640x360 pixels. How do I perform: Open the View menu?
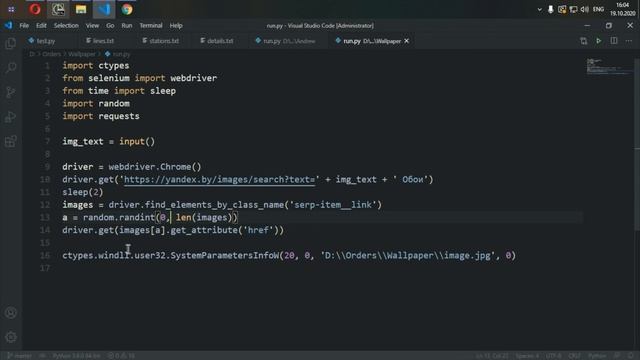tap(92, 25)
